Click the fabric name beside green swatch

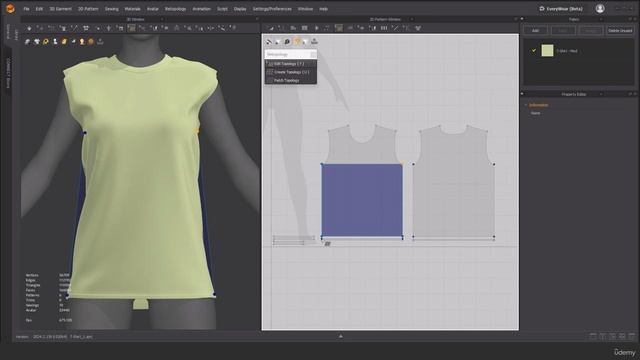tap(567, 51)
